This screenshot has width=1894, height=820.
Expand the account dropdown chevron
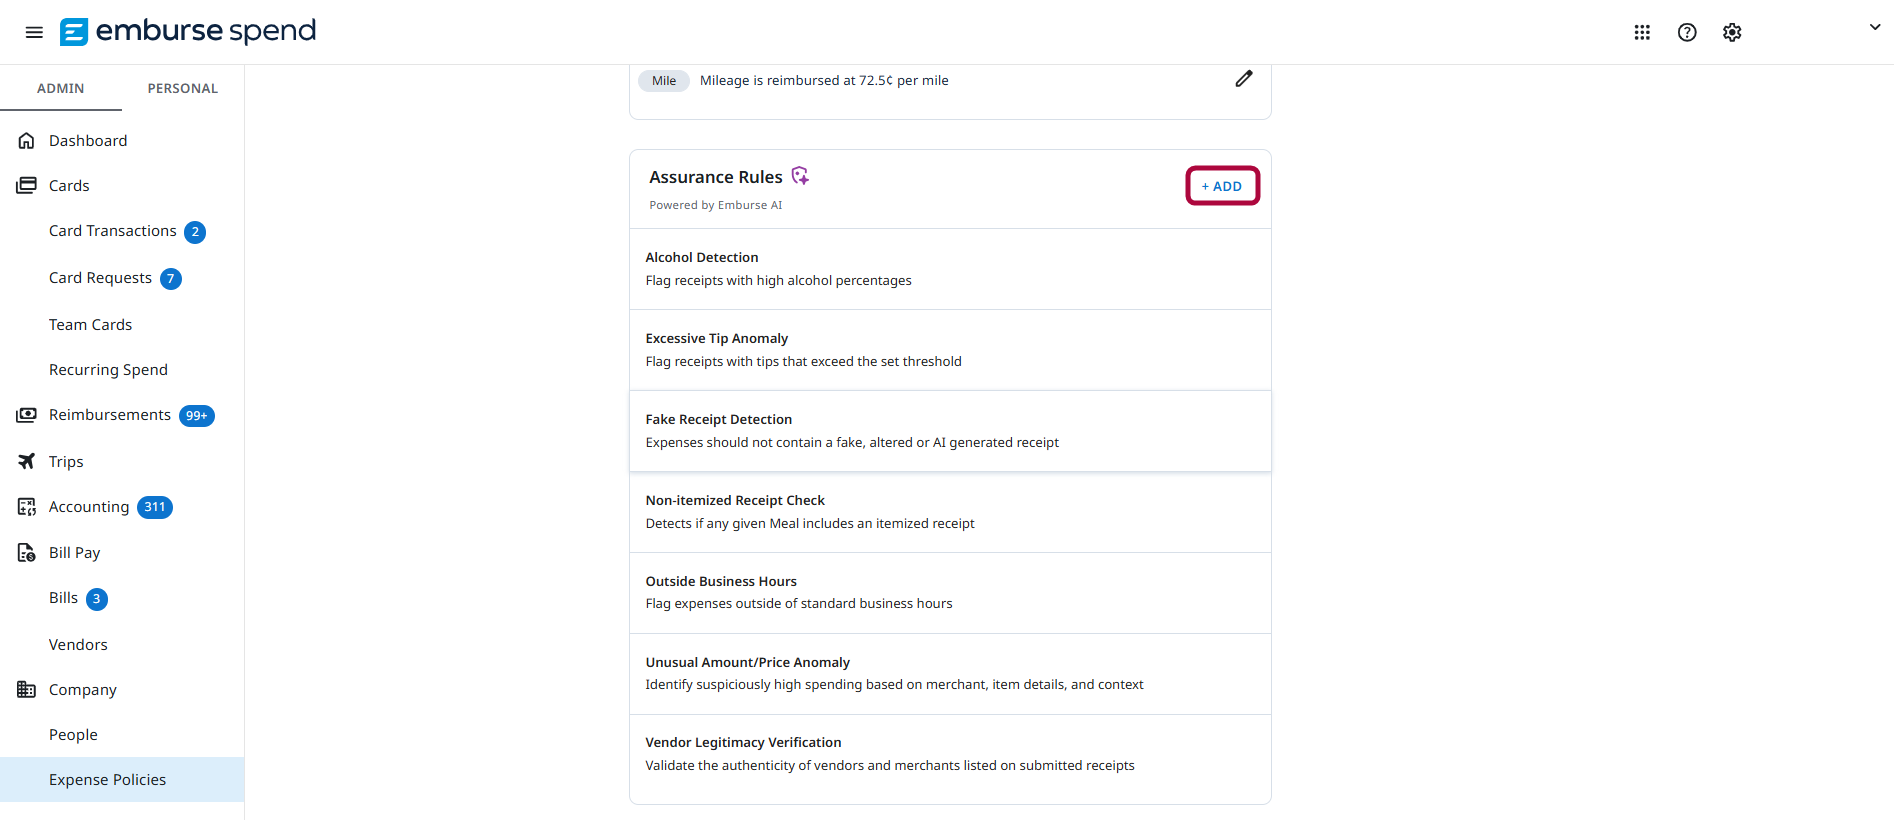tap(1875, 28)
